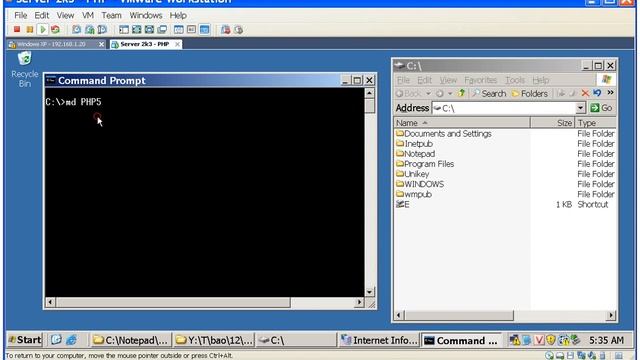Open the Tools menu in C:\ window
This screenshot has width=640, height=360.
(515, 80)
